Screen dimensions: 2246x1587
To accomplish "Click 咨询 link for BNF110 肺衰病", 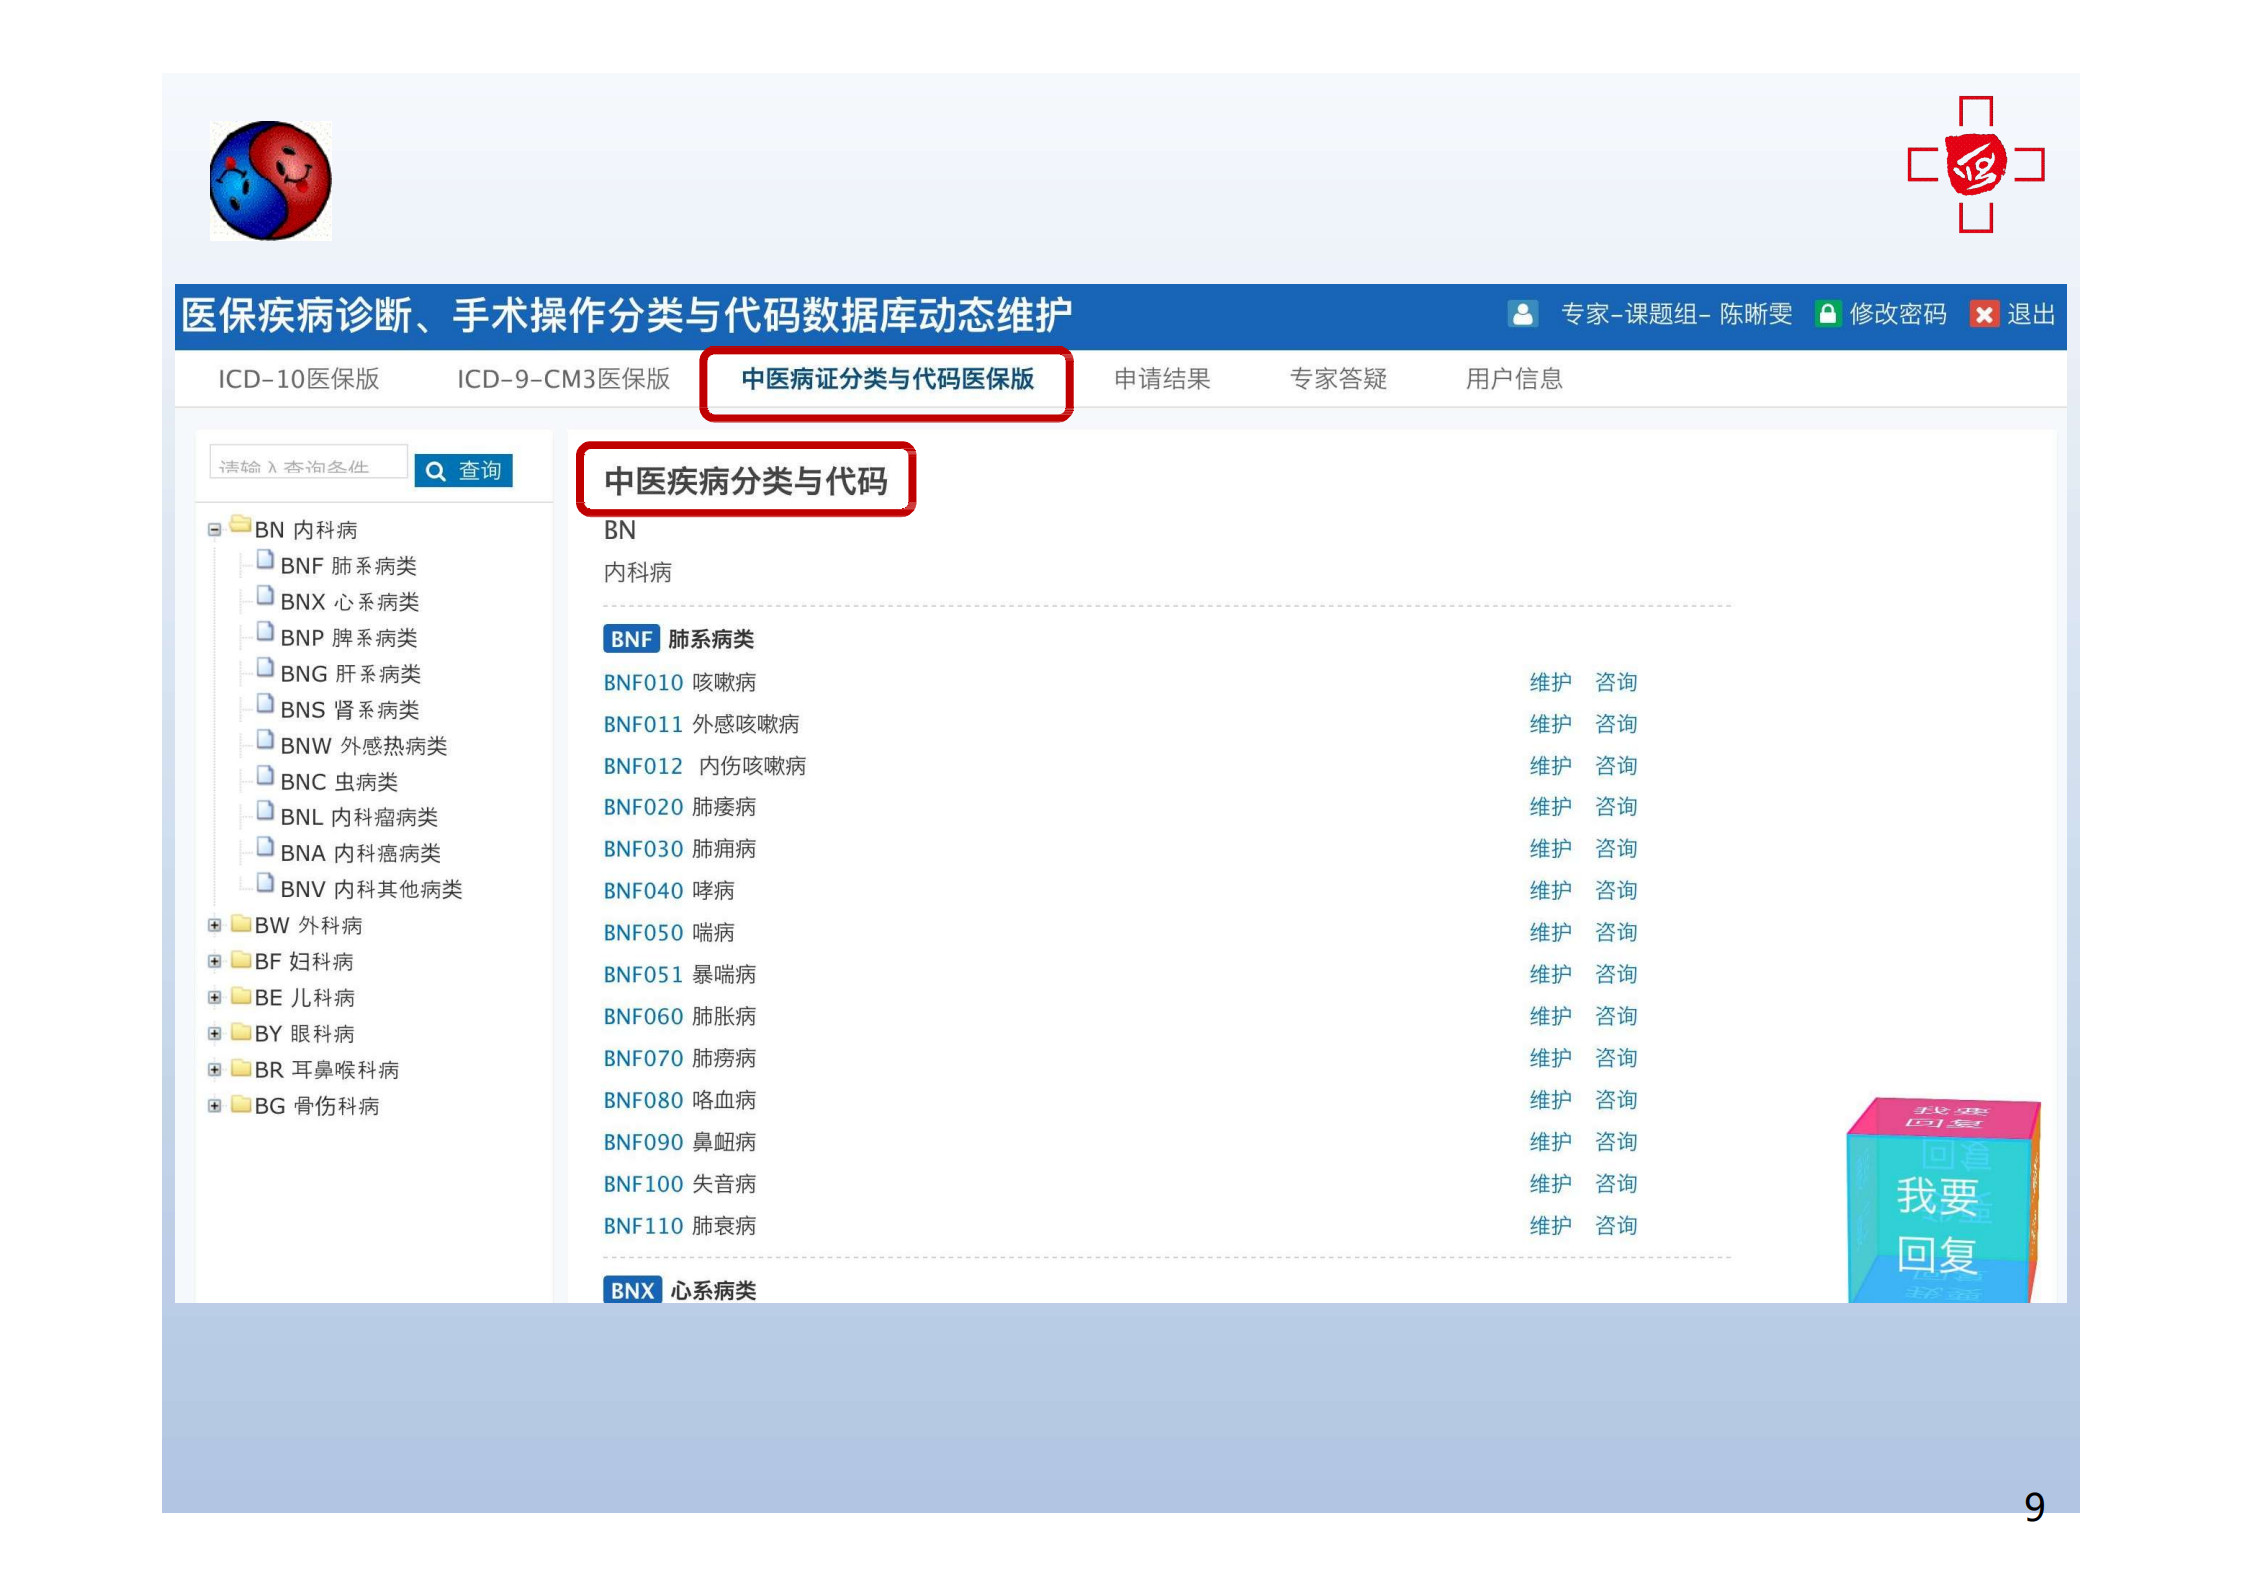I will [1615, 1225].
